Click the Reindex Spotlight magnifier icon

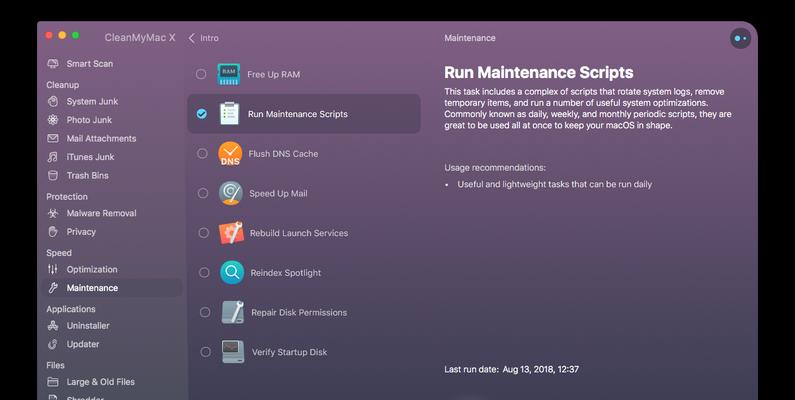point(232,273)
